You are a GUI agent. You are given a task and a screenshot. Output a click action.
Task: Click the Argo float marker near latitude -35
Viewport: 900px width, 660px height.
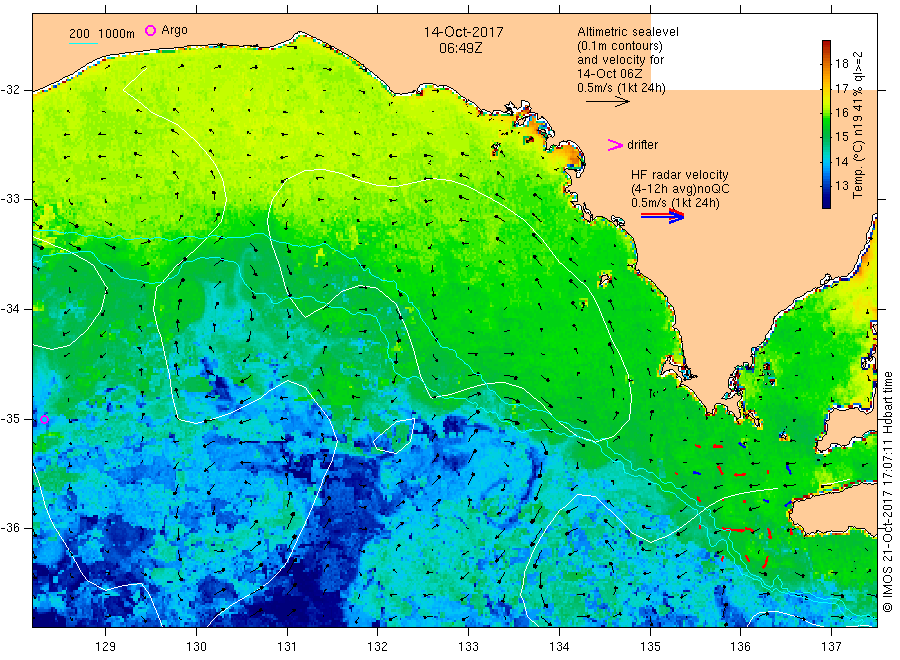pyautogui.click(x=45, y=420)
